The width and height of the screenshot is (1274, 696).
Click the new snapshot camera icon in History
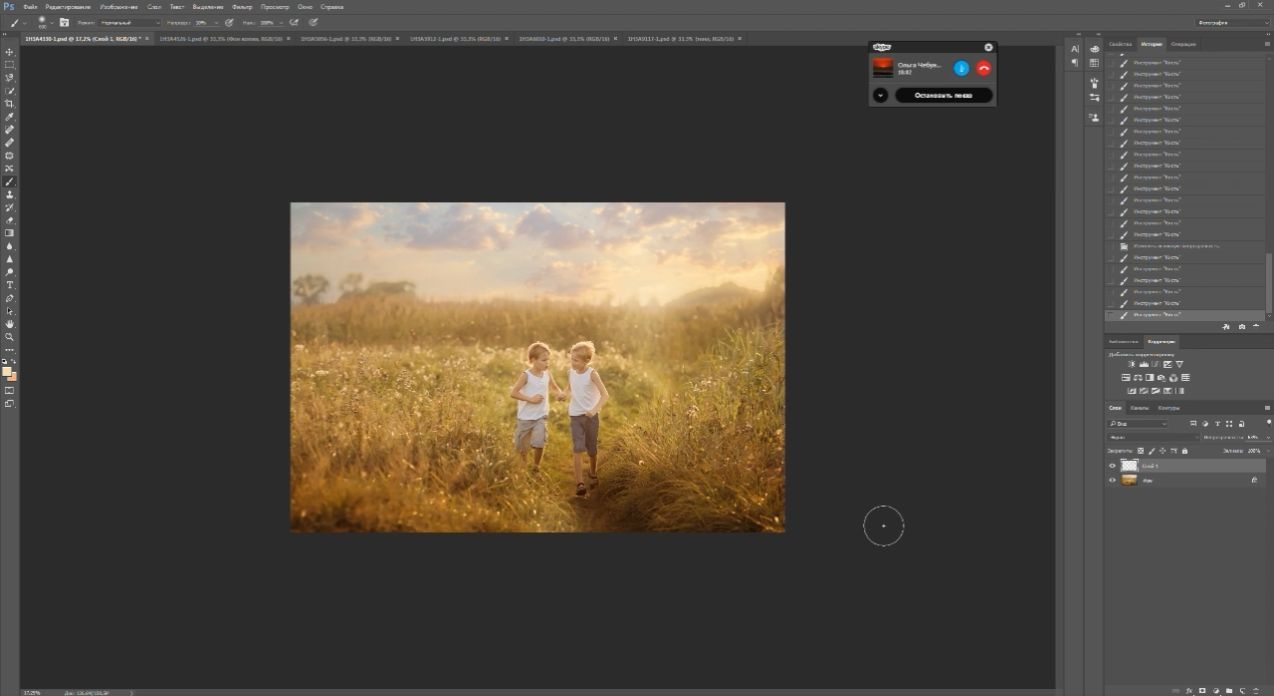[x=1242, y=327]
